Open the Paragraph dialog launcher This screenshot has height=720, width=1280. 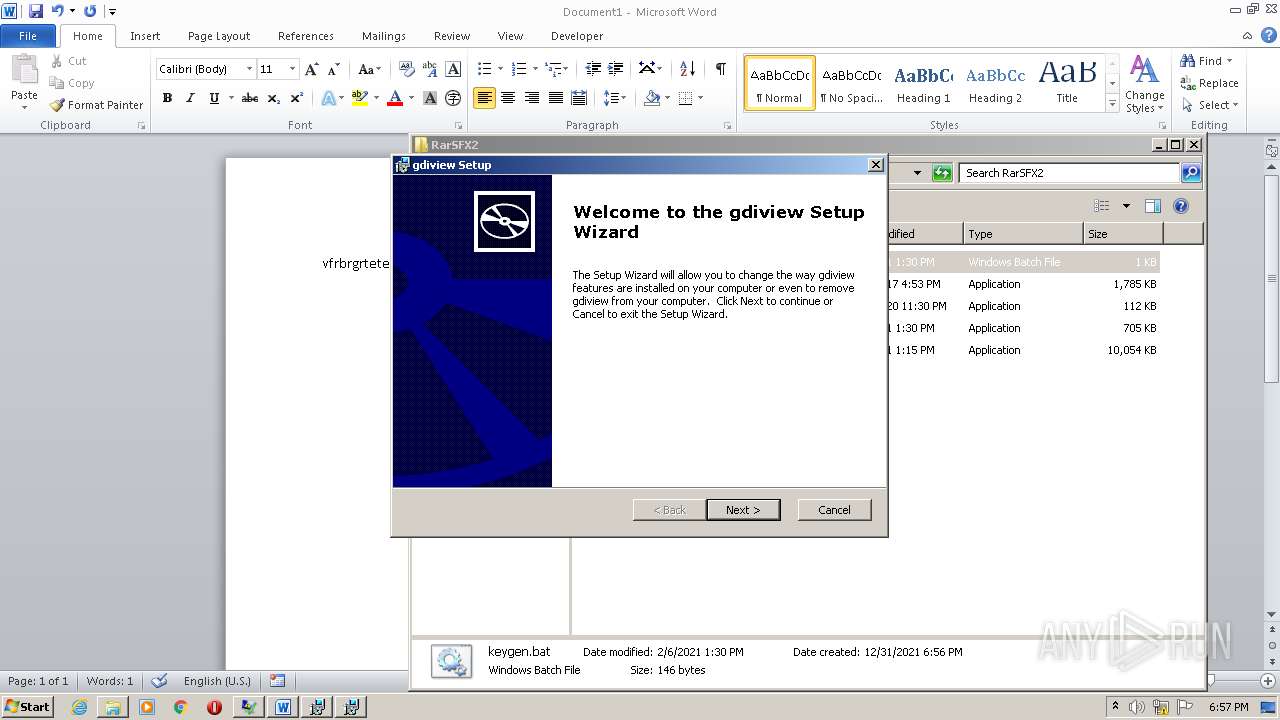tap(728, 126)
